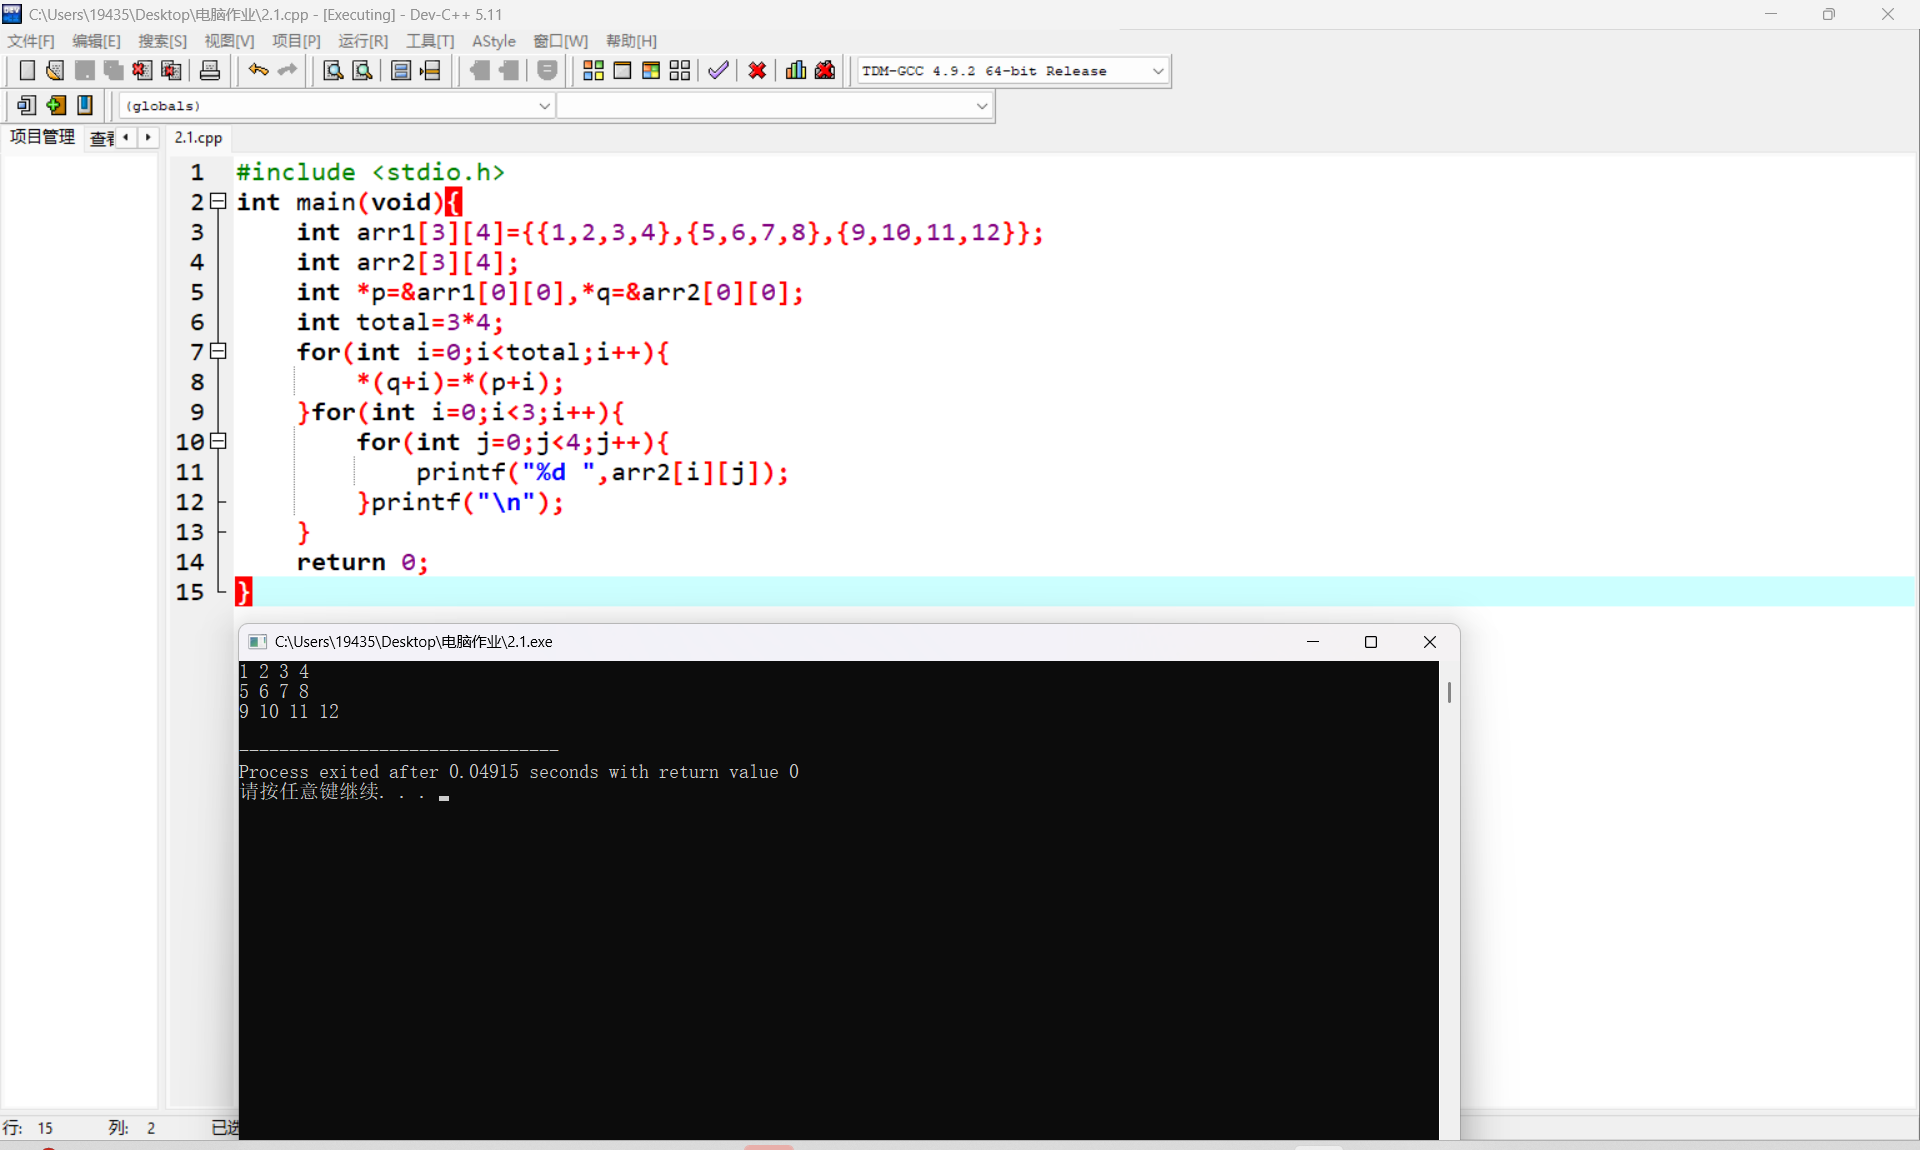The width and height of the screenshot is (1920, 1150).
Task: Click the Profile analysis bar-chart icon
Action: (796, 71)
